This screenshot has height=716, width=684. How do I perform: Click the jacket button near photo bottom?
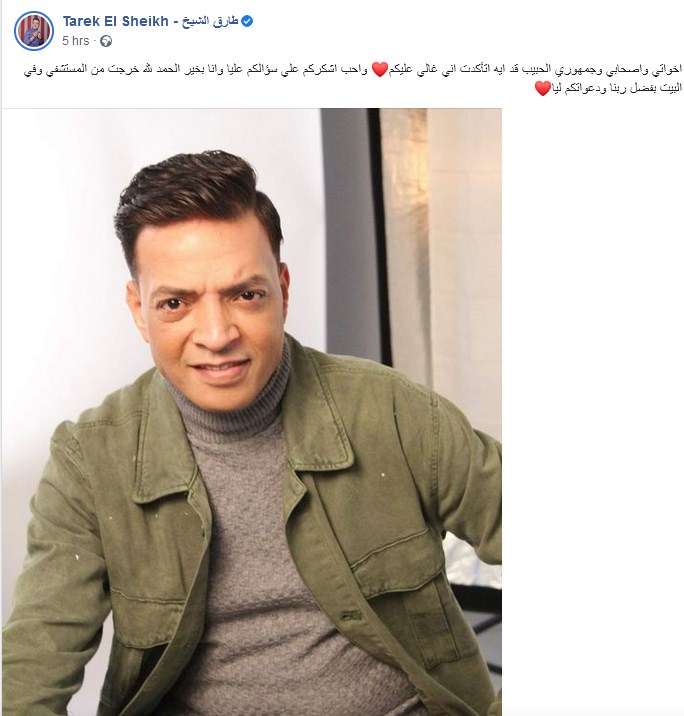point(351,616)
